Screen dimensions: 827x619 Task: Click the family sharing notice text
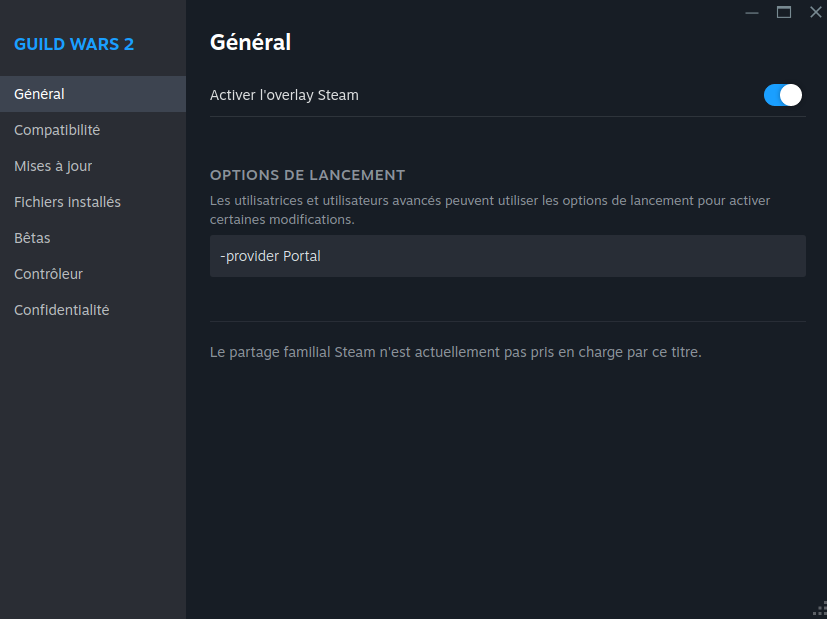pyautogui.click(x=456, y=352)
